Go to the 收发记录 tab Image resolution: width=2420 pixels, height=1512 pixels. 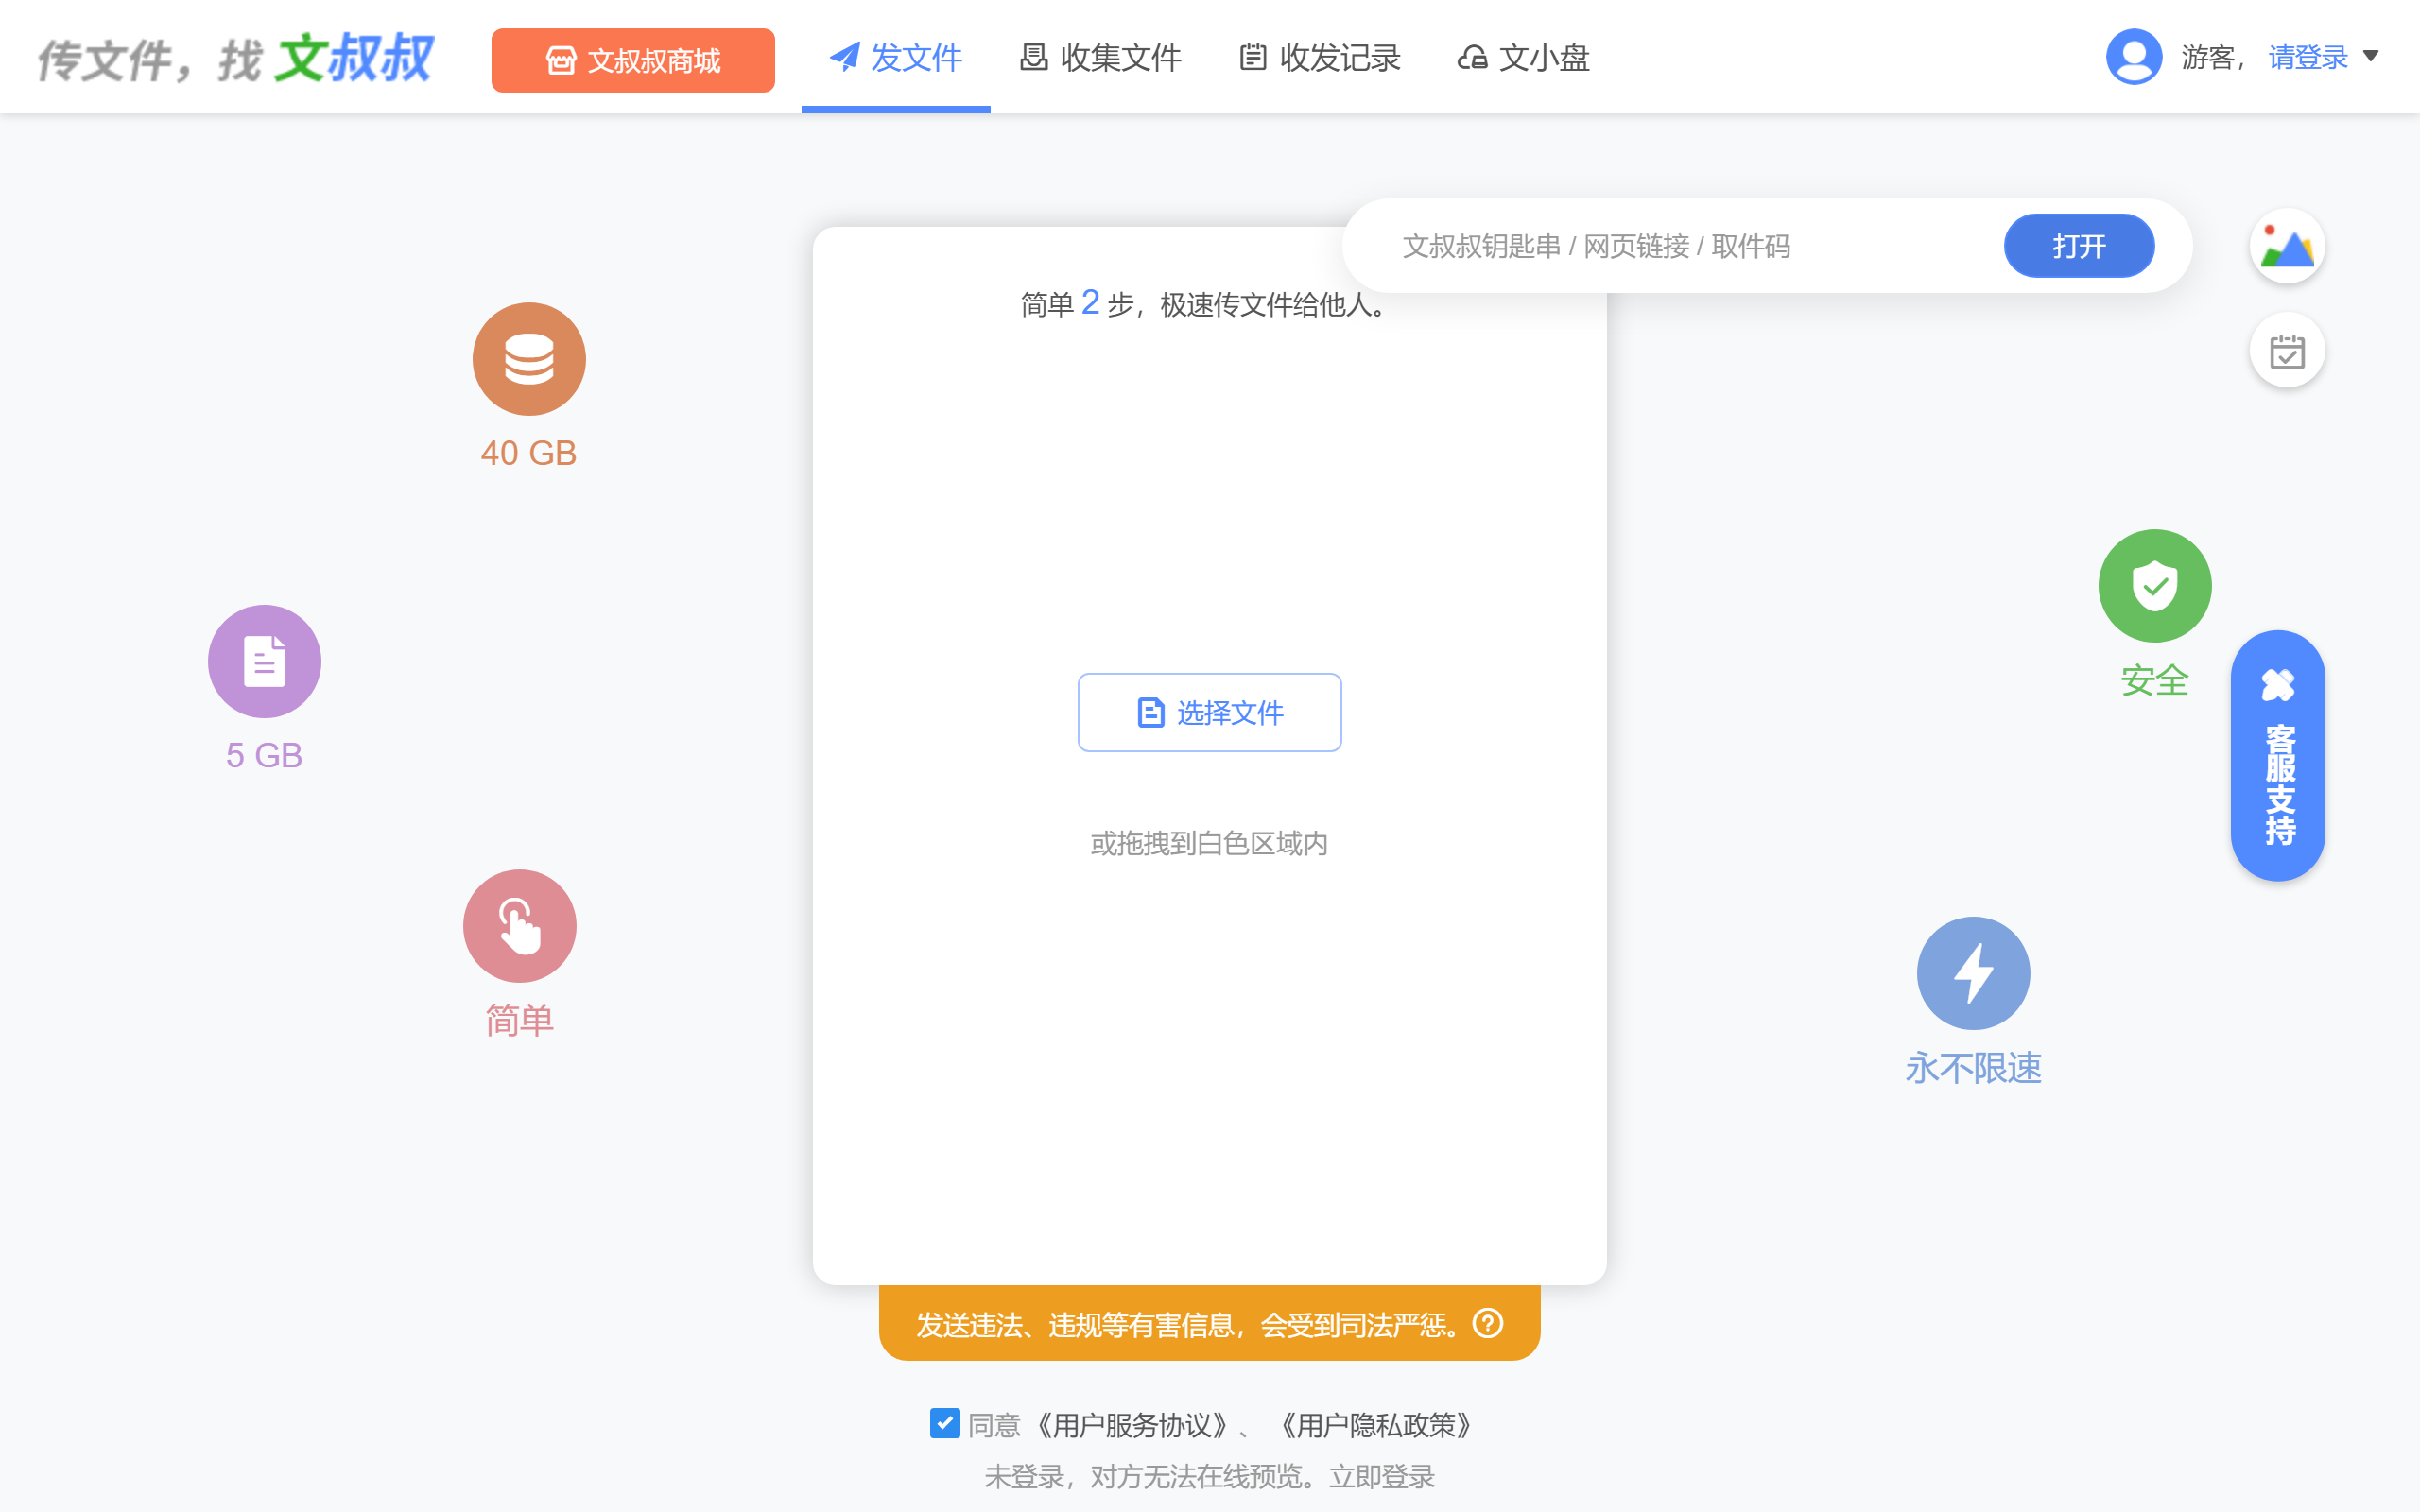(1320, 58)
